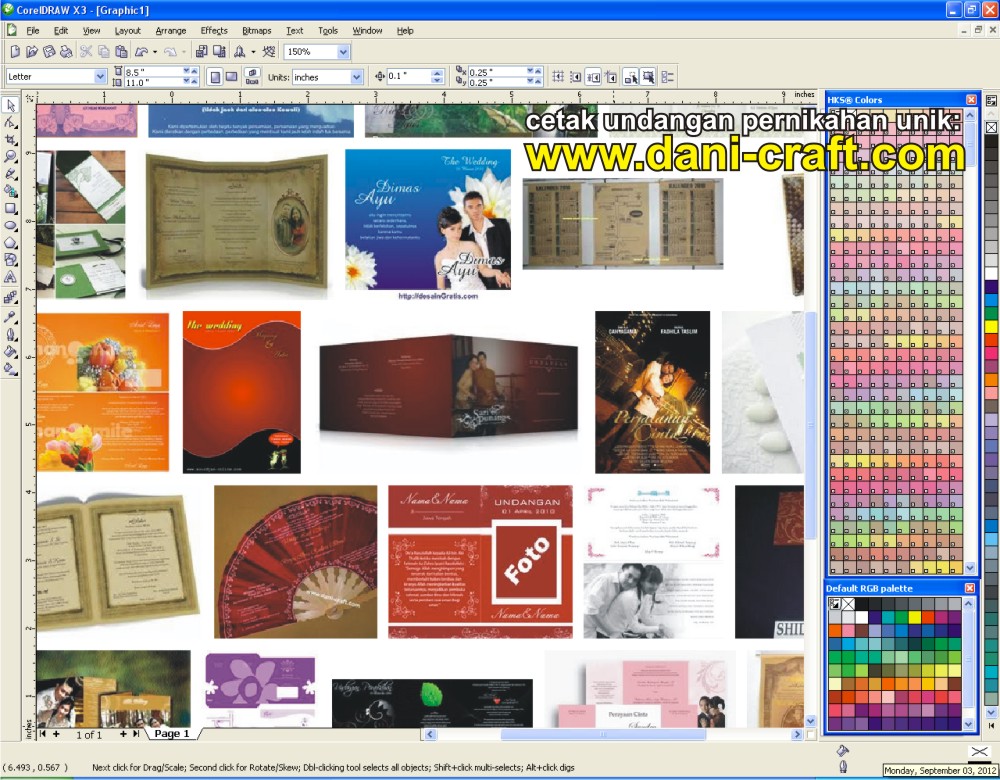The width and height of the screenshot is (1000, 780).
Task: Pick the white swatch in right color strip
Action: tap(991, 274)
